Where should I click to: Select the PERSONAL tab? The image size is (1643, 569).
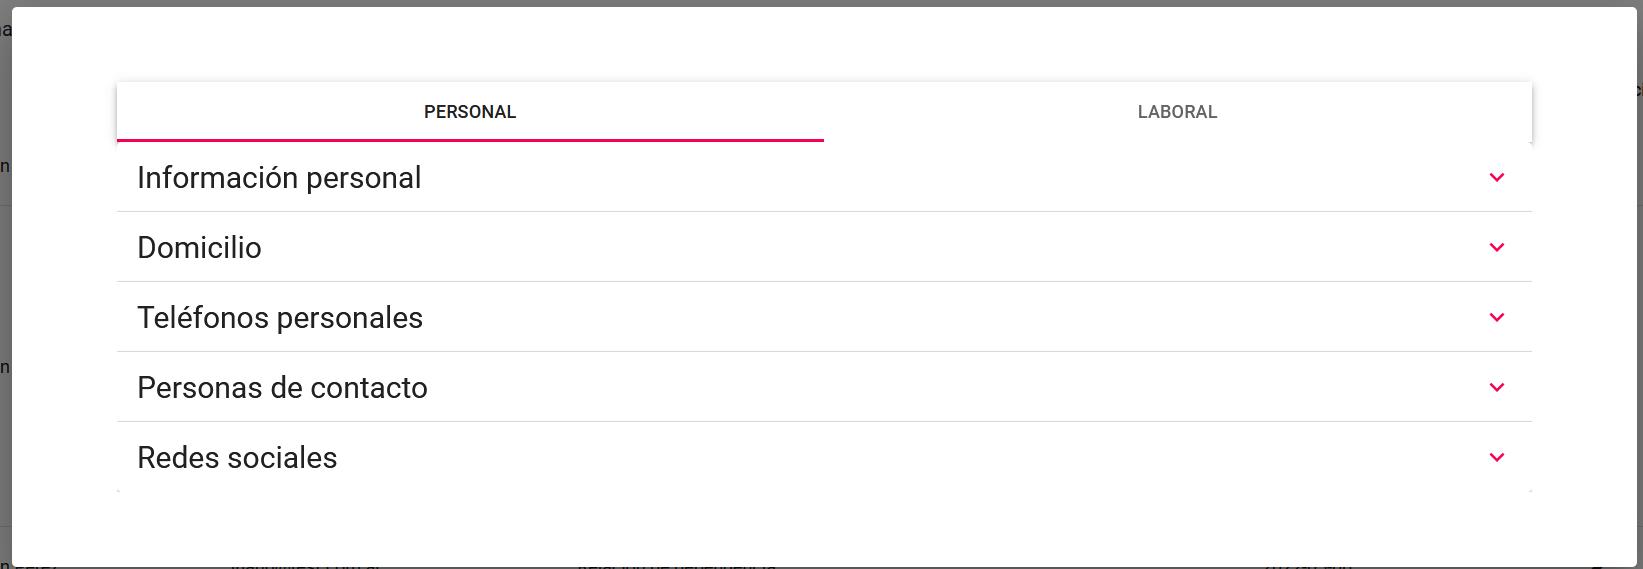coord(470,112)
